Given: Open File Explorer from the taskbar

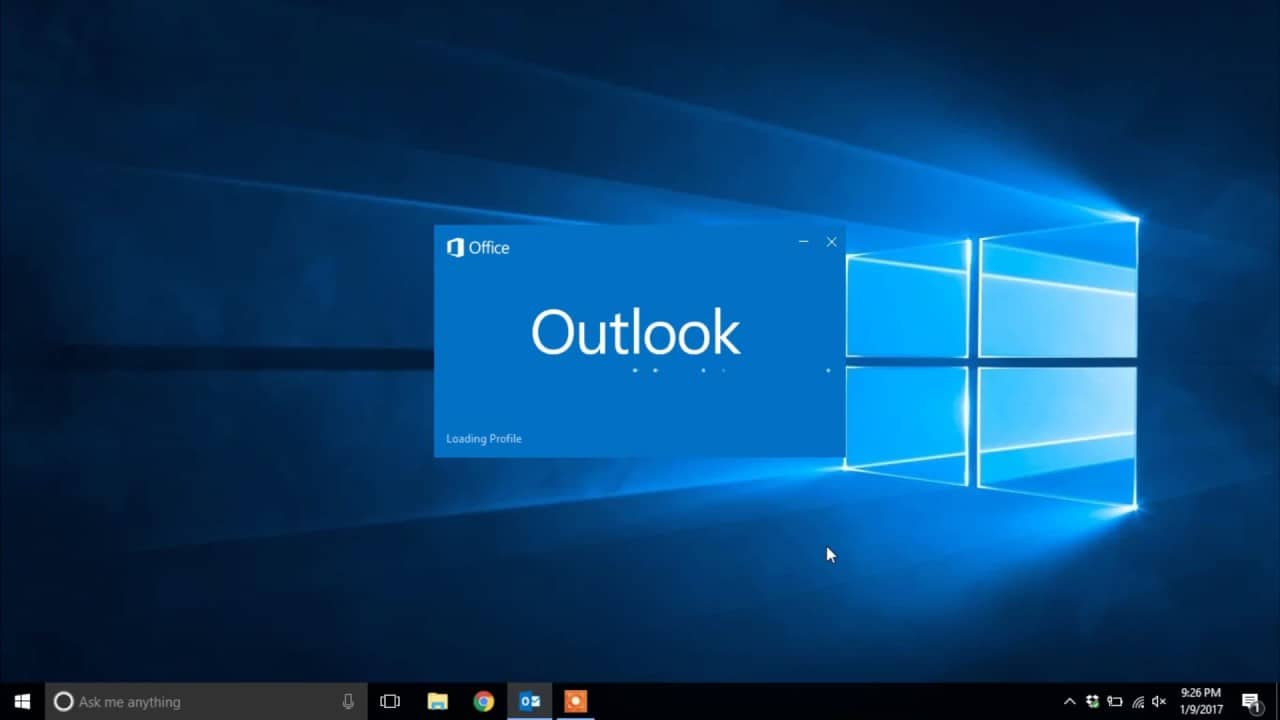Looking at the screenshot, I should pyautogui.click(x=437, y=701).
